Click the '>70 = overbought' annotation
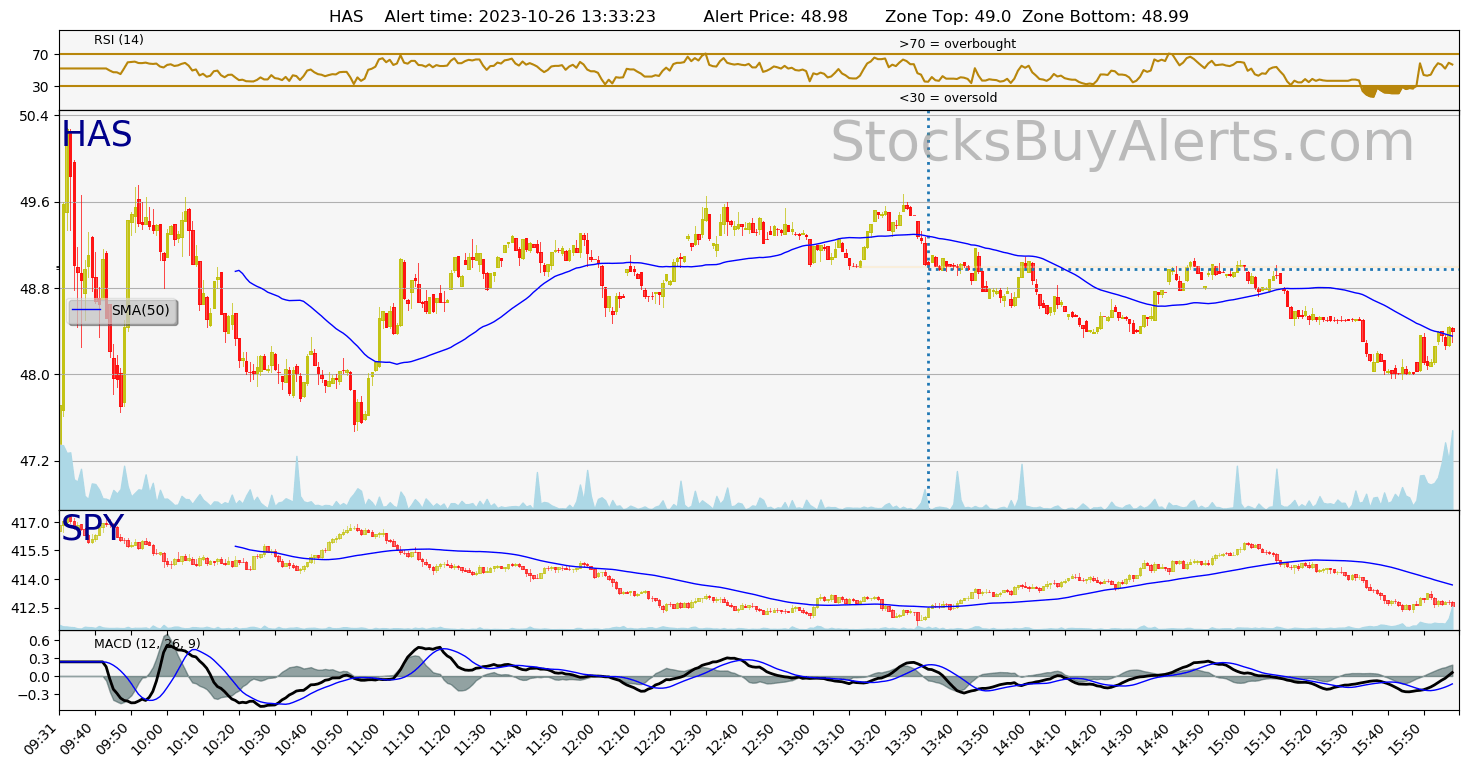The height and width of the screenshot is (768, 1474). coord(957,44)
